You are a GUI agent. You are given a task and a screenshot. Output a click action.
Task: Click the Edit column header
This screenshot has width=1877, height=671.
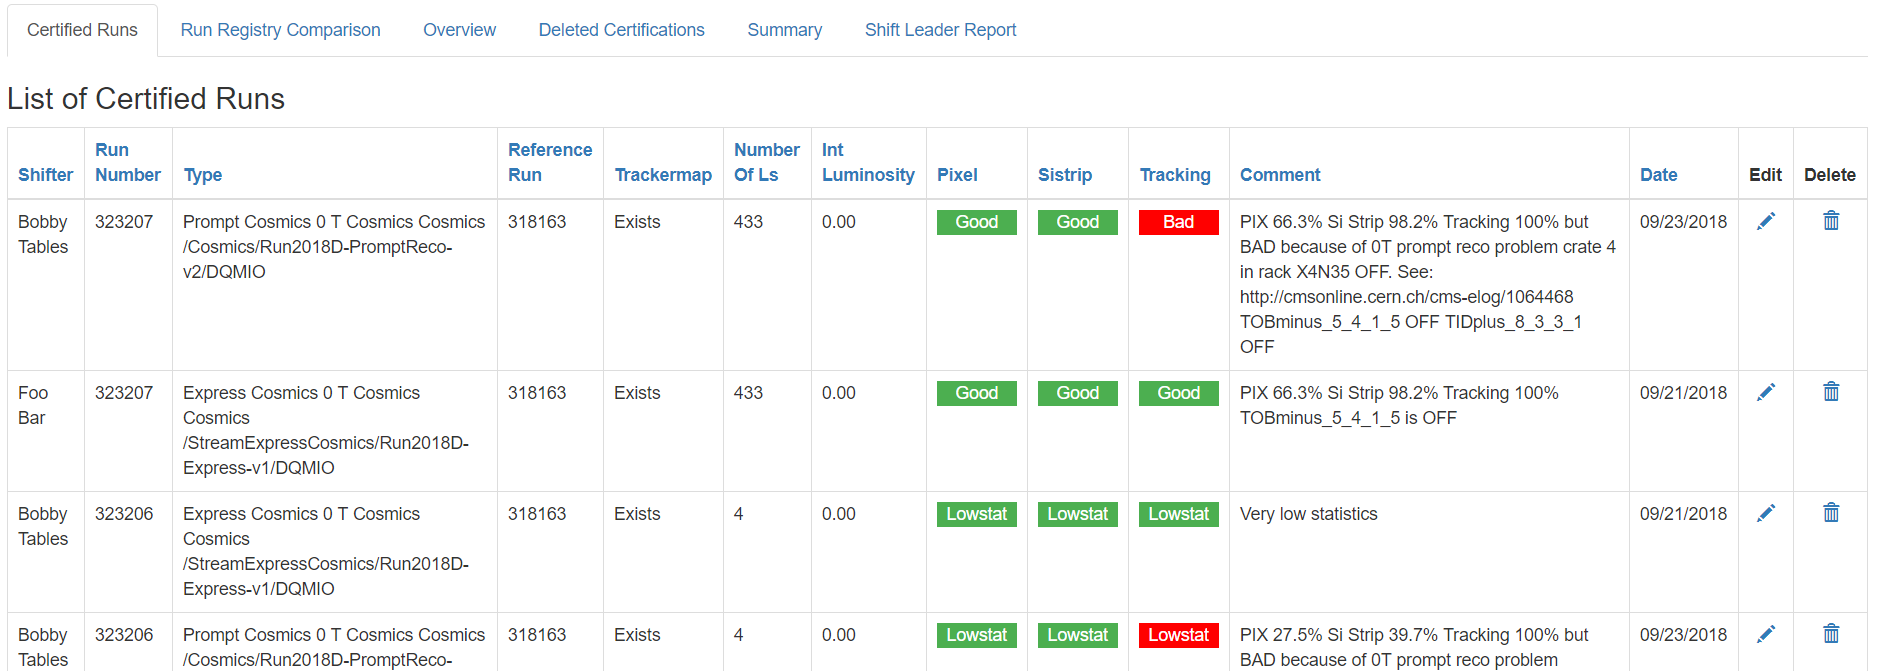pos(1765,175)
